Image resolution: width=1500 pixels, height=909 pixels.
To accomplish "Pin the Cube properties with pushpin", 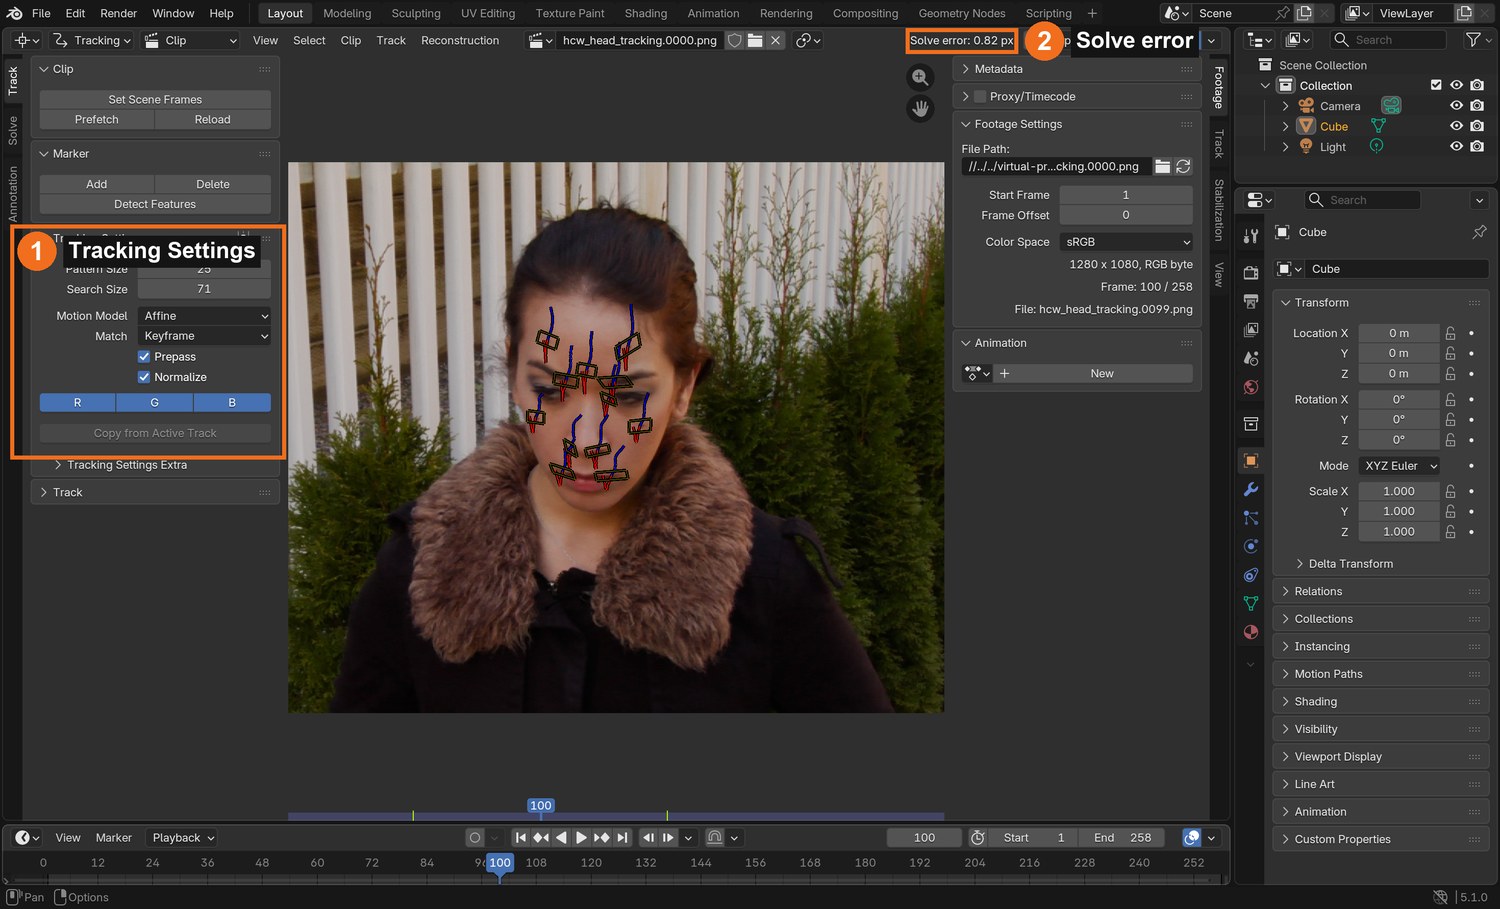I will (1479, 232).
